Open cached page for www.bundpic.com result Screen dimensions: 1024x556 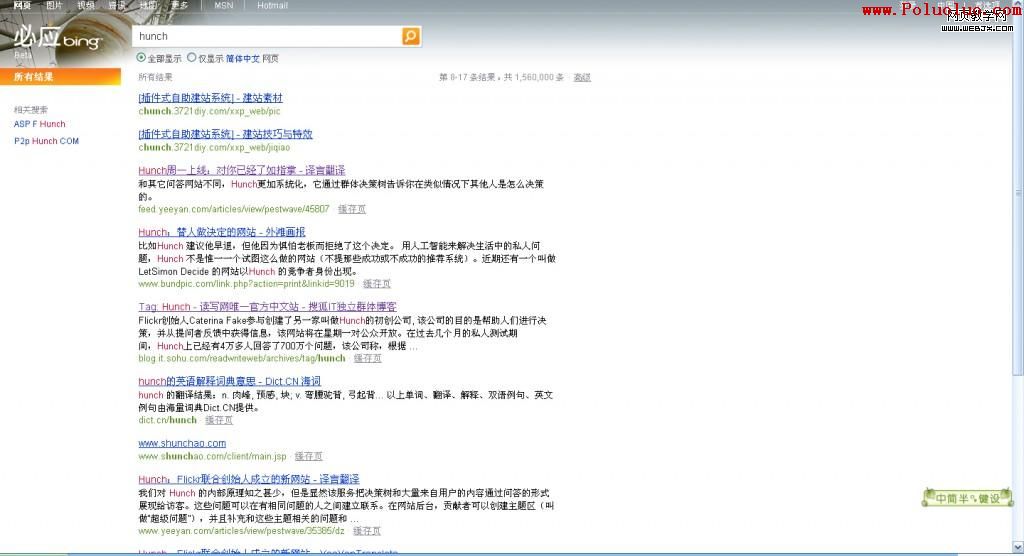point(377,284)
